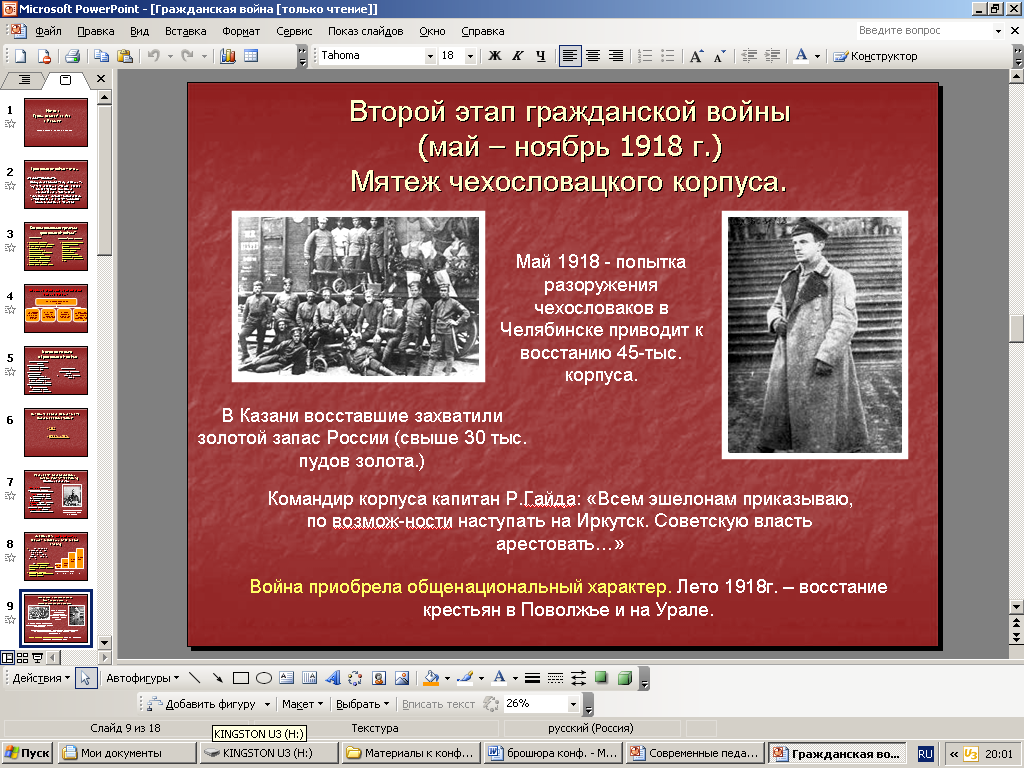Open the font size 18 dropdown
The height and width of the screenshot is (768, 1024).
click(x=470, y=56)
